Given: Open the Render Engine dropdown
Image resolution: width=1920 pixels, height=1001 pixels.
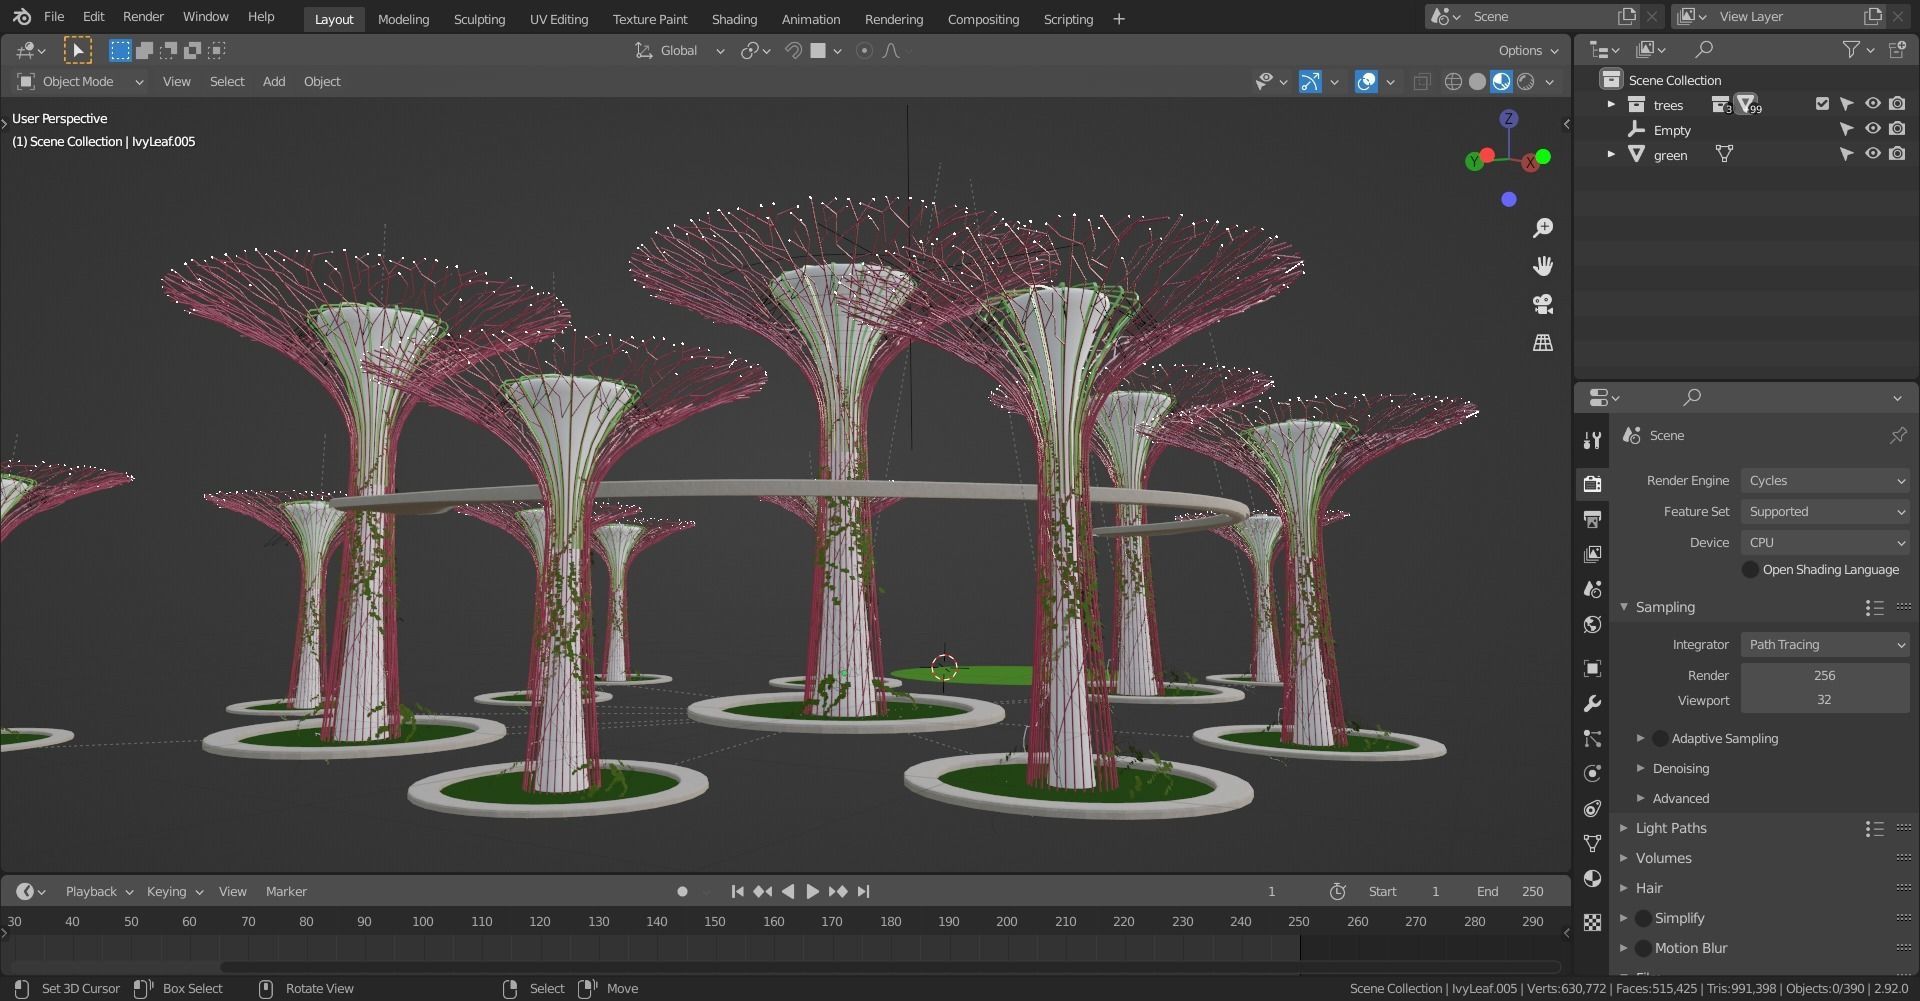Looking at the screenshot, I should pos(1826,481).
